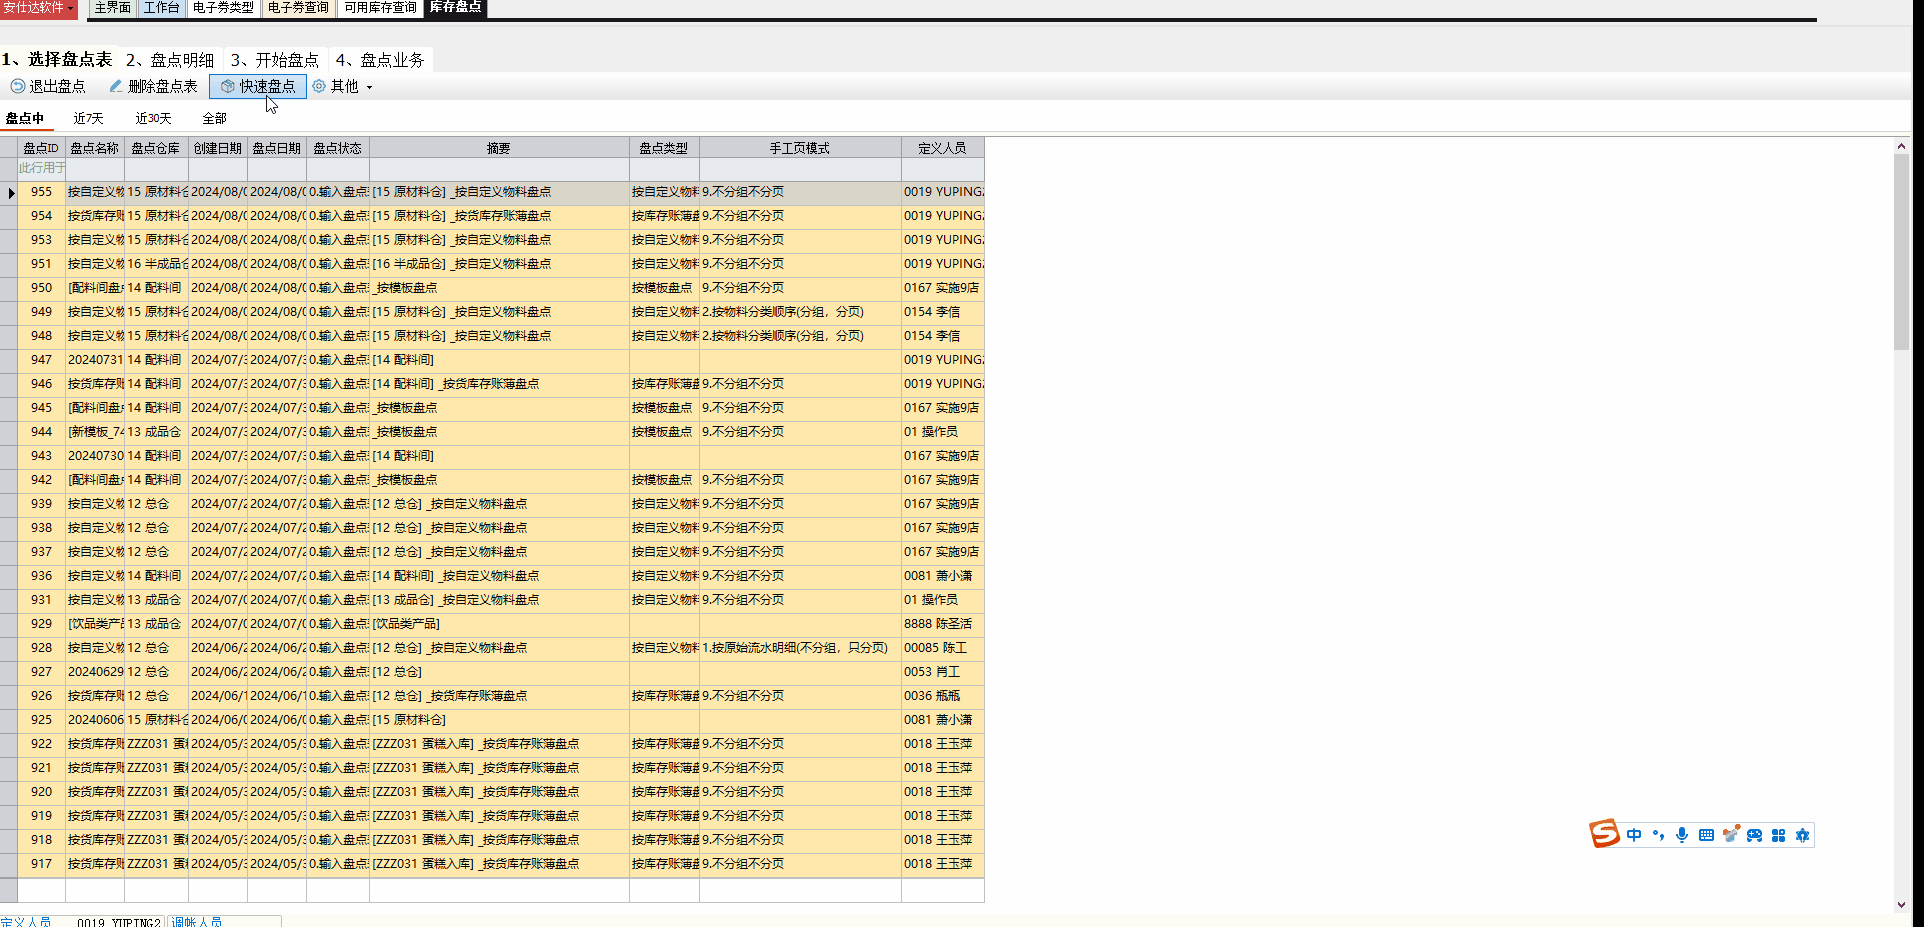Select the 全部 filter
Screen dimensions: 1924x927
[x=214, y=118]
